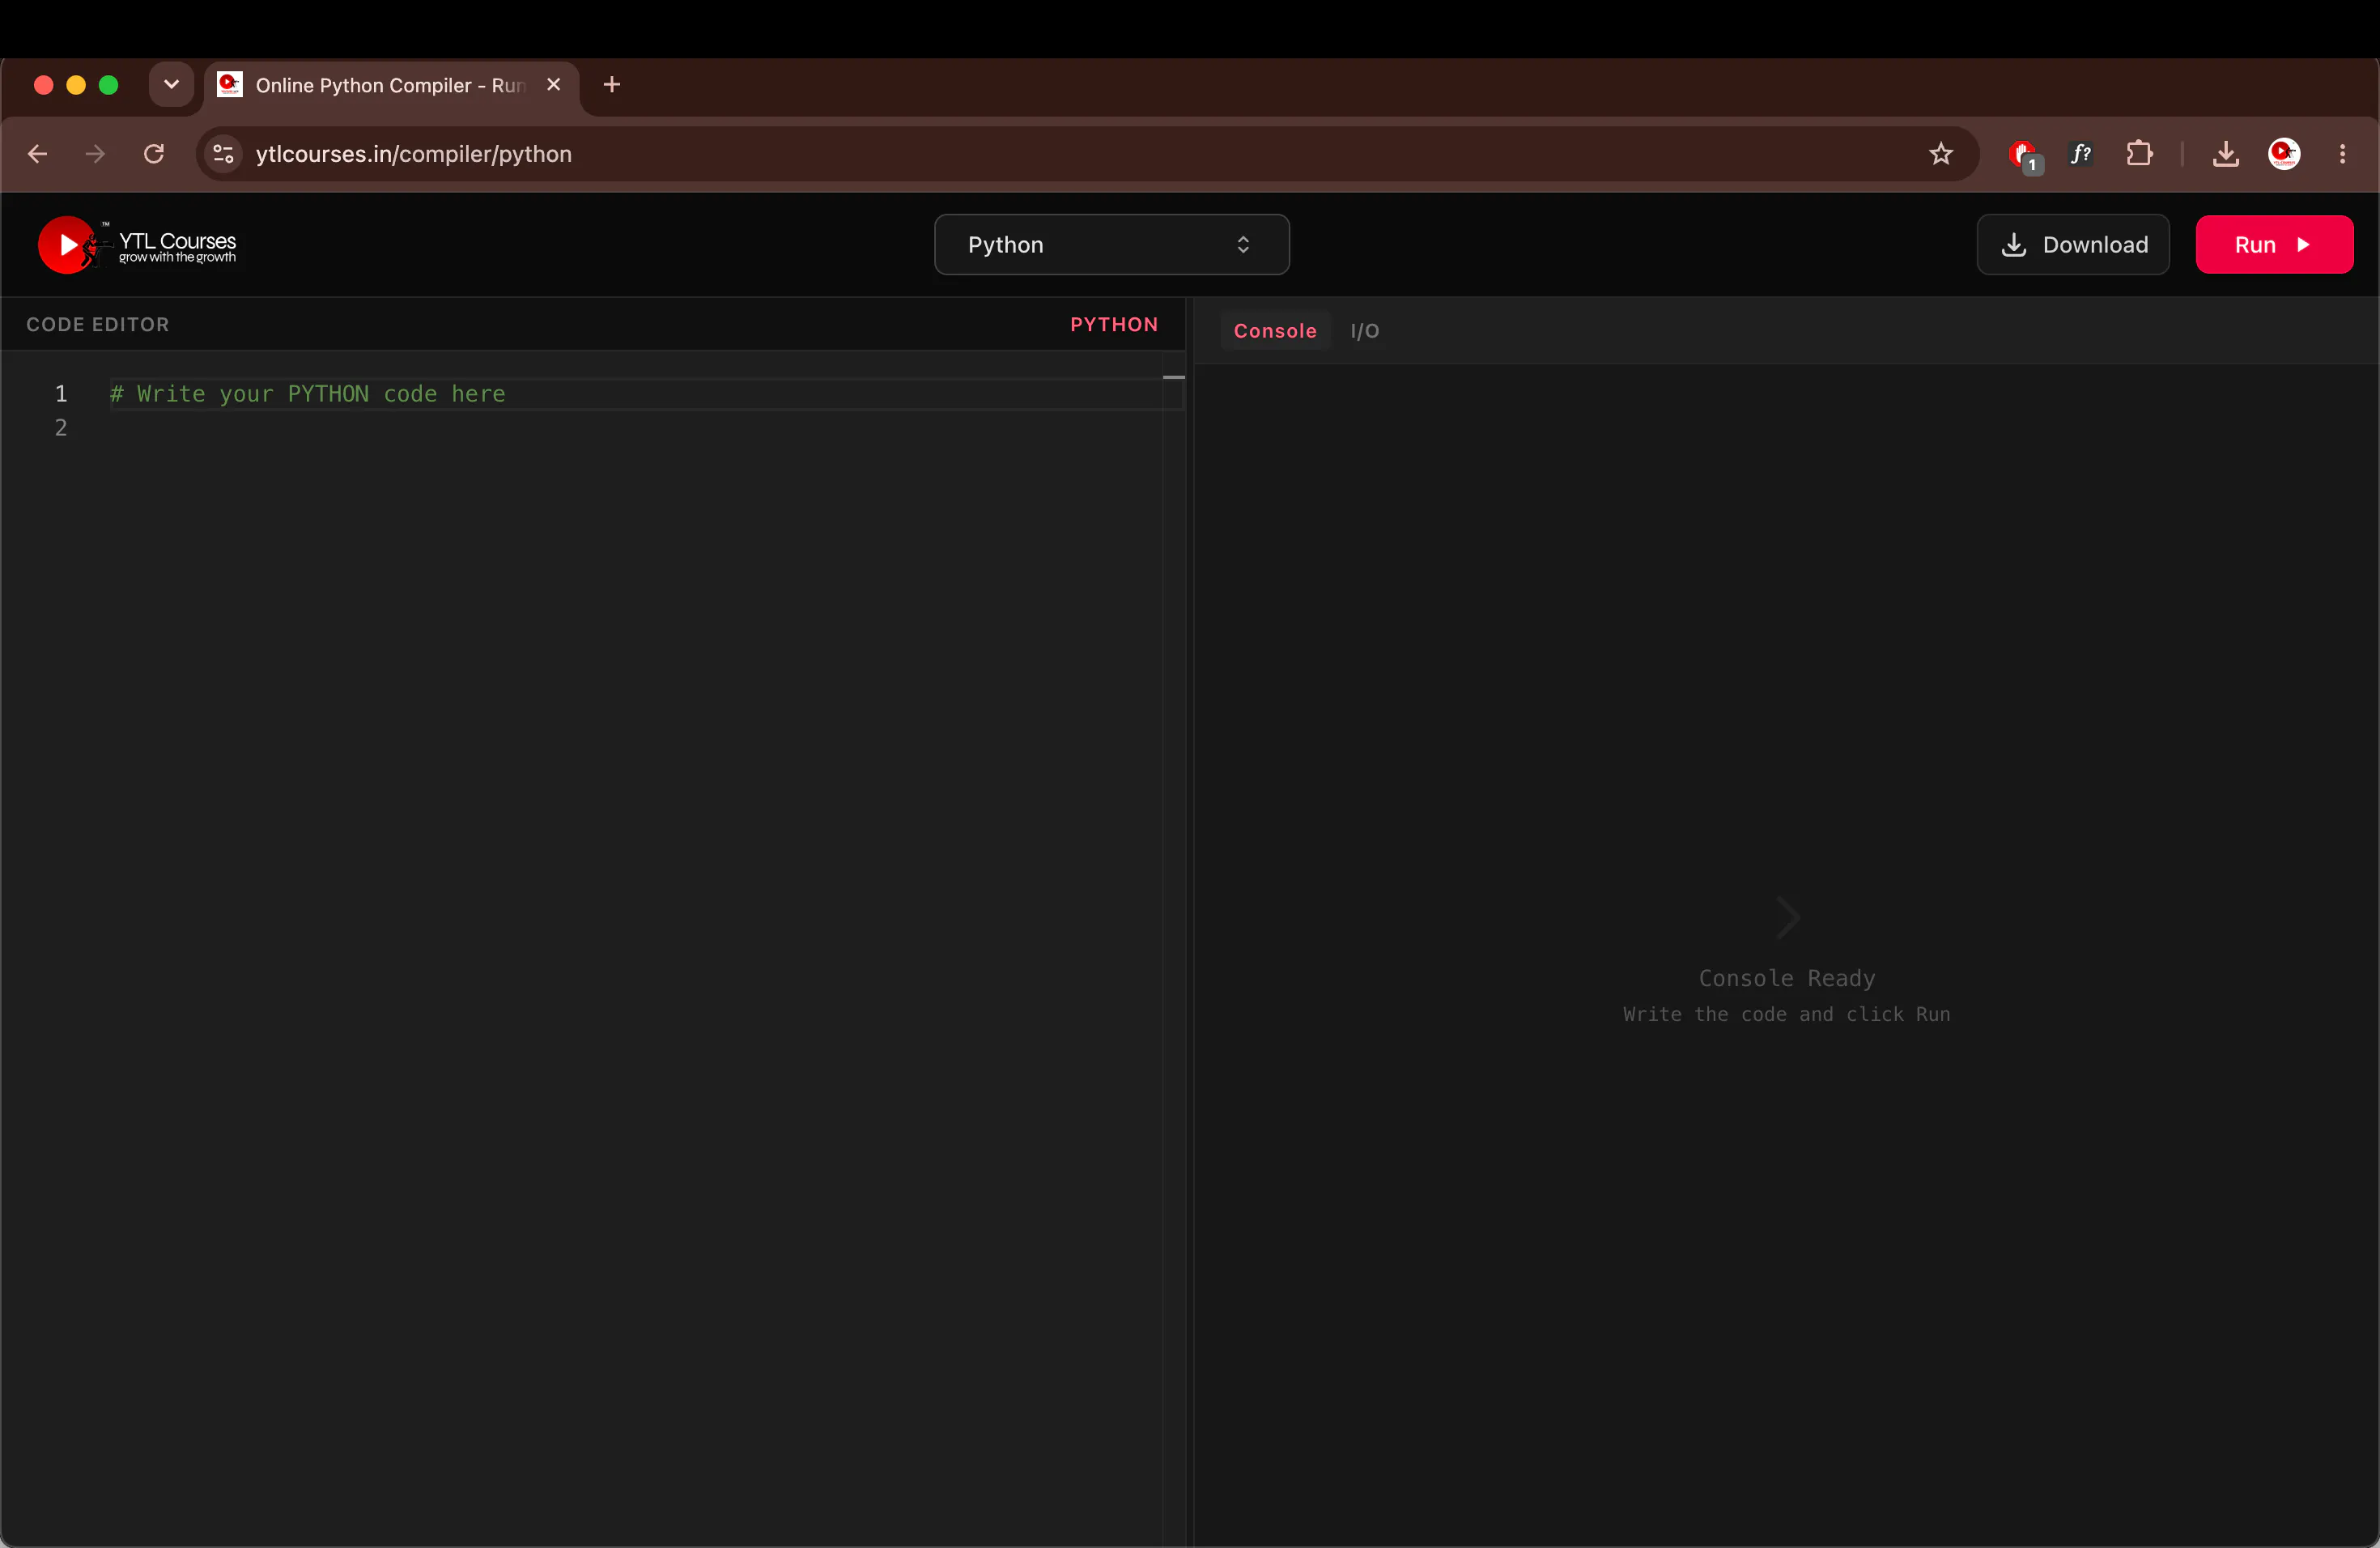Download the code file
This screenshot has width=2380, height=1548.
[x=2072, y=245]
